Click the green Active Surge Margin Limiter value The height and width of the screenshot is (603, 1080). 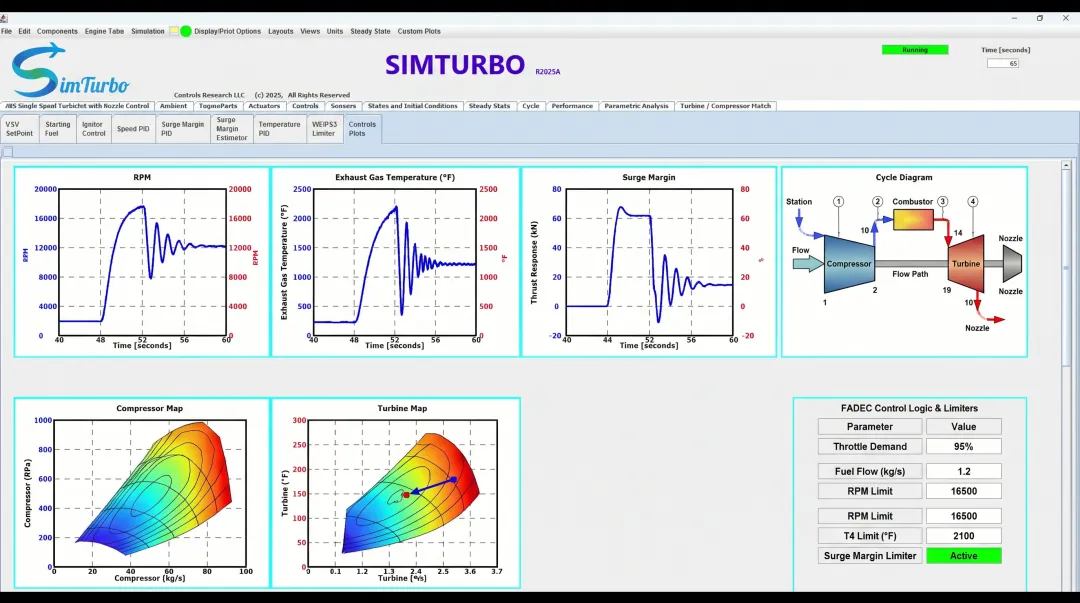coord(964,555)
